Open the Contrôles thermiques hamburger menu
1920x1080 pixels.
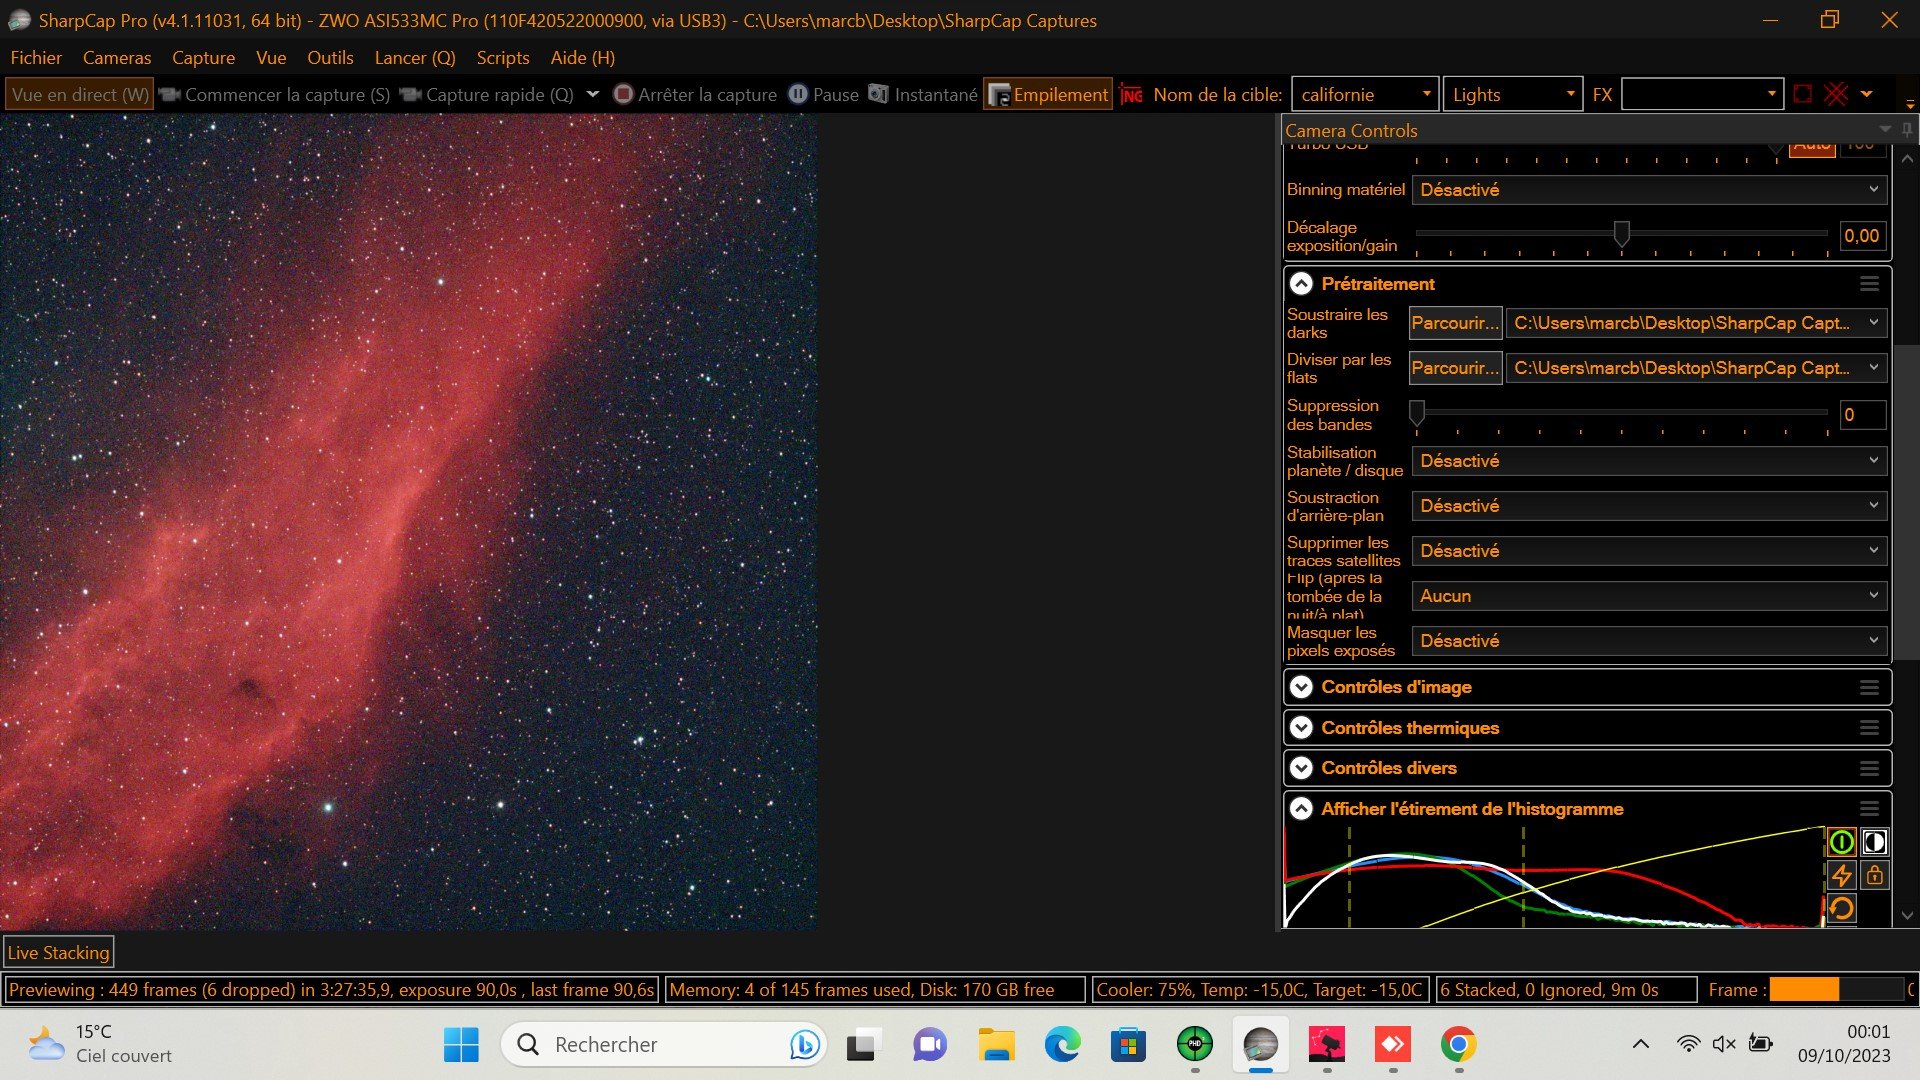click(1869, 728)
